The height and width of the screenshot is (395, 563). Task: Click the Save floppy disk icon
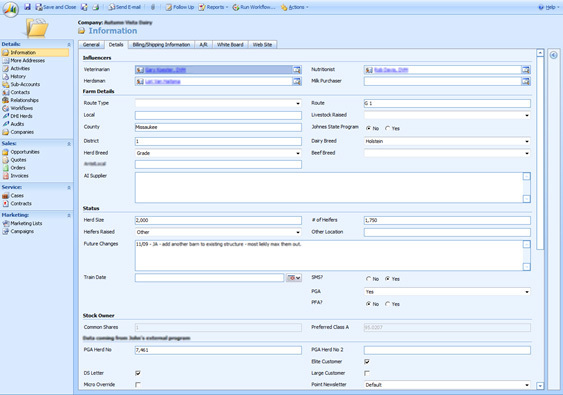(27, 7)
